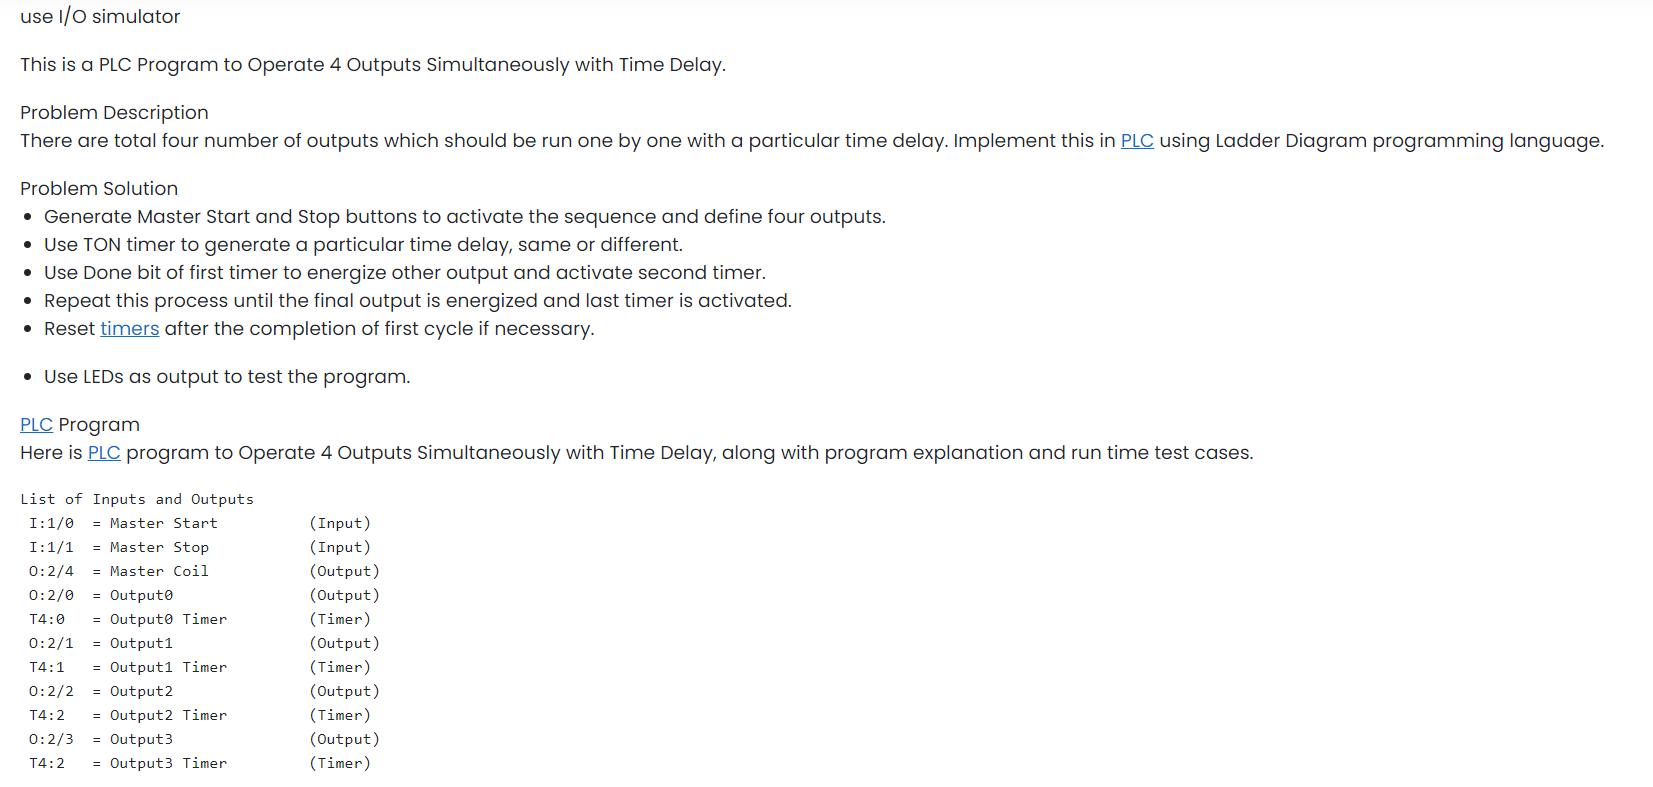Image resolution: width=1653 pixels, height=787 pixels.
Task: Click the 'List of Inputs and Outputs' code line
Action: (137, 499)
